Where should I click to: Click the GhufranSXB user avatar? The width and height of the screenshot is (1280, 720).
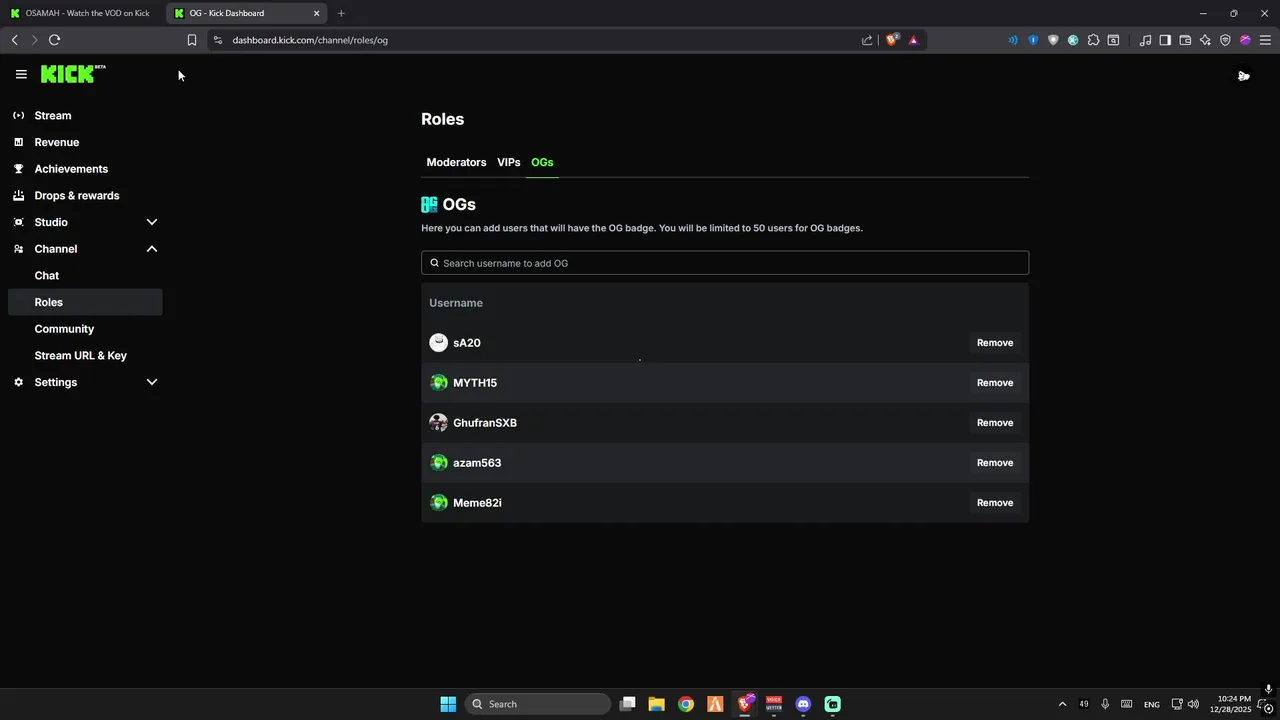pos(438,423)
